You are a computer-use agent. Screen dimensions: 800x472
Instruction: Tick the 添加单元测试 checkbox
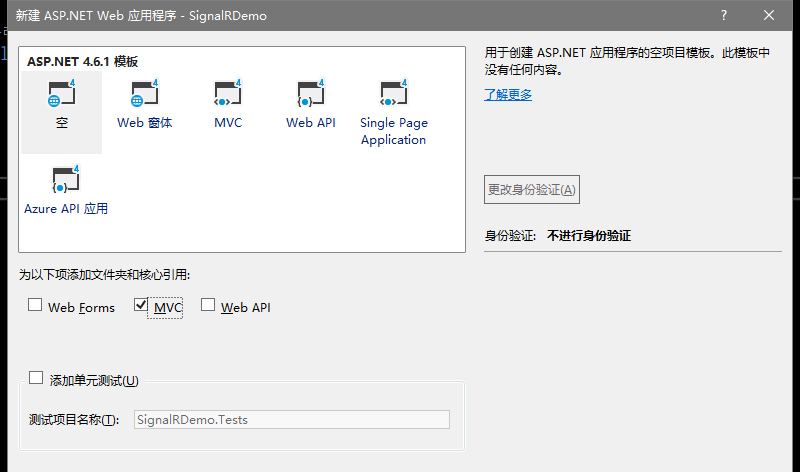[x=36, y=378]
